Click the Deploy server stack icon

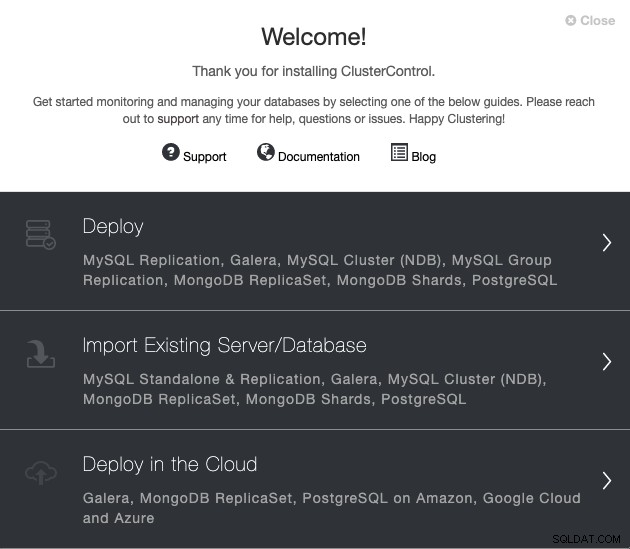click(41, 234)
